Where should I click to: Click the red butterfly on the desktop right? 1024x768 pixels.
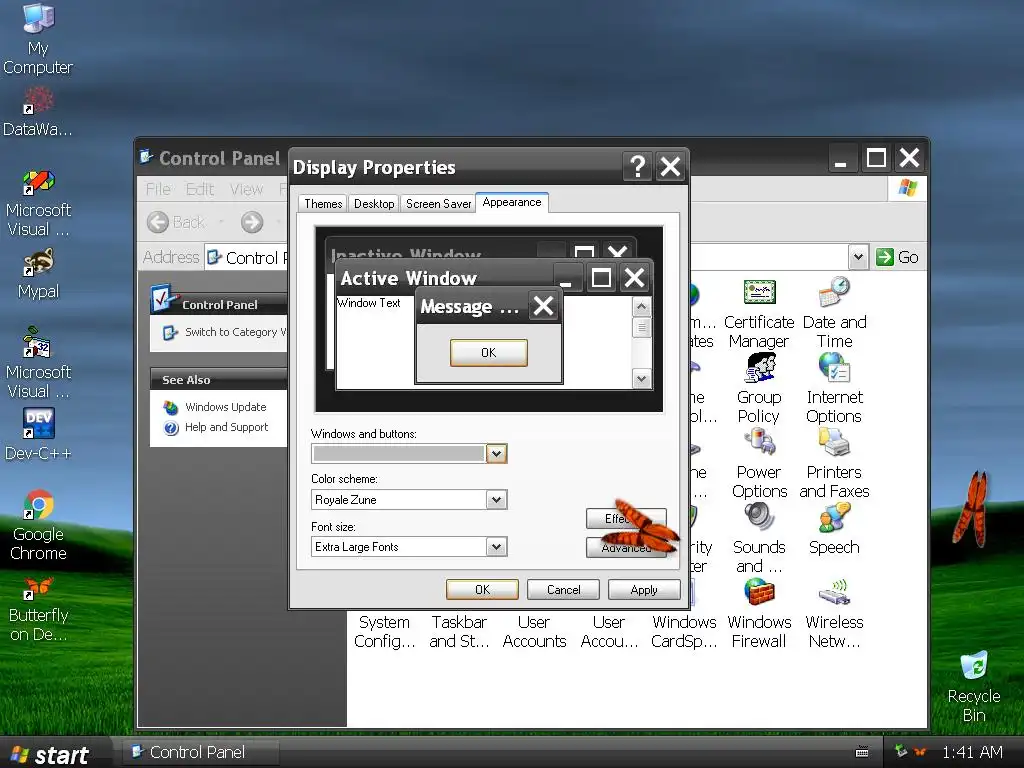point(973,509)
